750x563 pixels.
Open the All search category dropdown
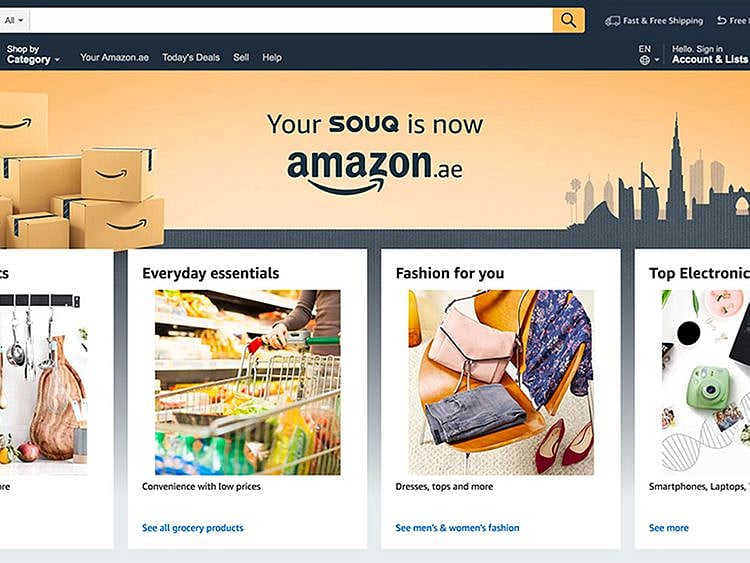(x=15, y=20)
